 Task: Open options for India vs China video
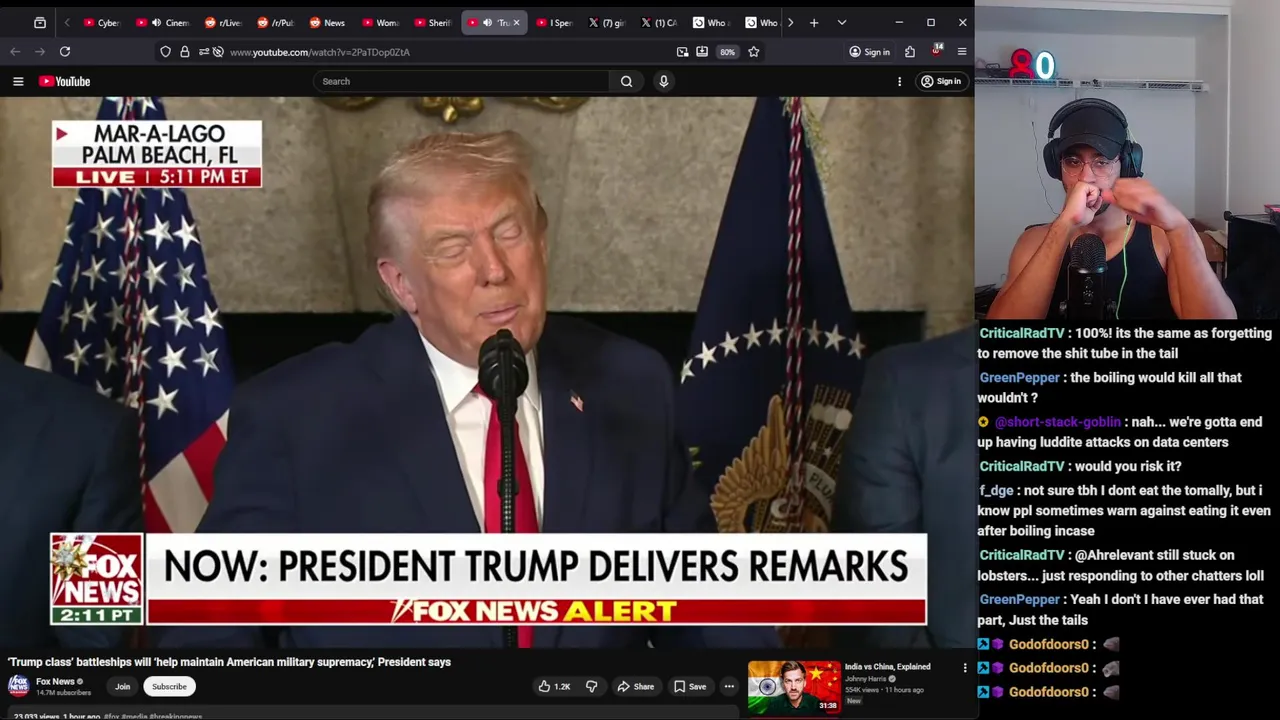coord(965,667)
